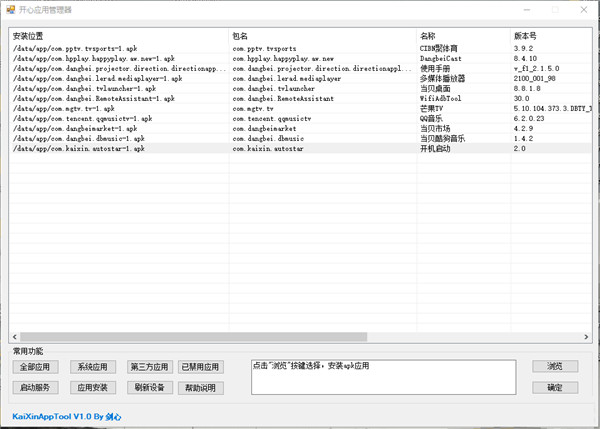Viewport: 600px width, 429px height.
Task: Confirm with the 确定 button
Action: click(554, 388)
